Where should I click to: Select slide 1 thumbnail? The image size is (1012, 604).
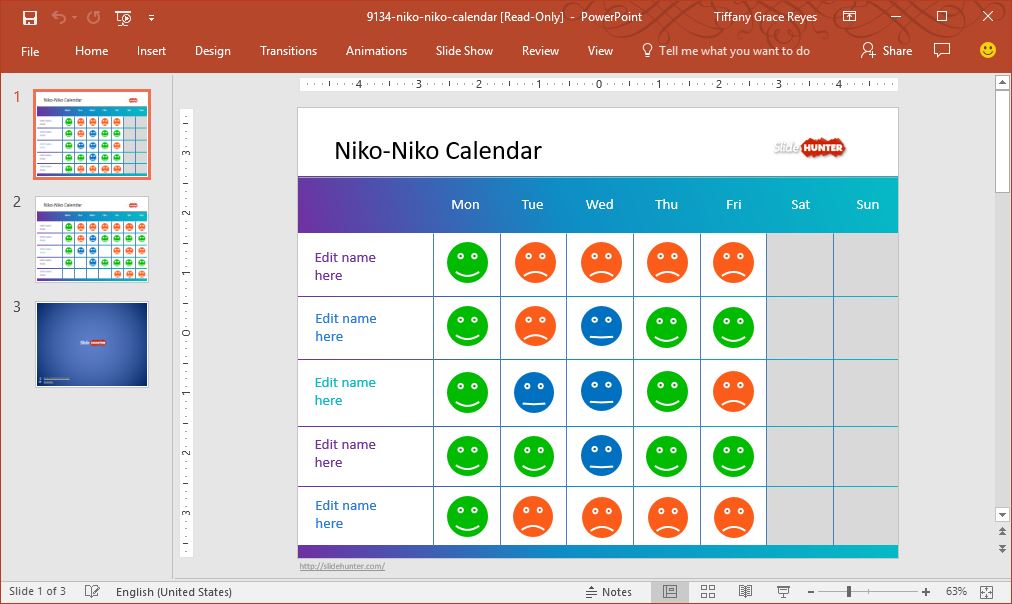[x=92, y=134]
